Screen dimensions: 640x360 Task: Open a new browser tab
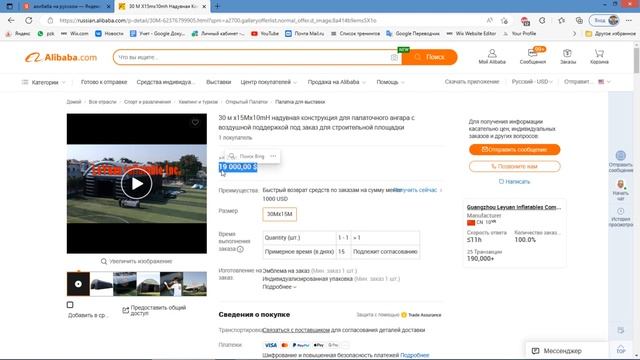[217, 6]
